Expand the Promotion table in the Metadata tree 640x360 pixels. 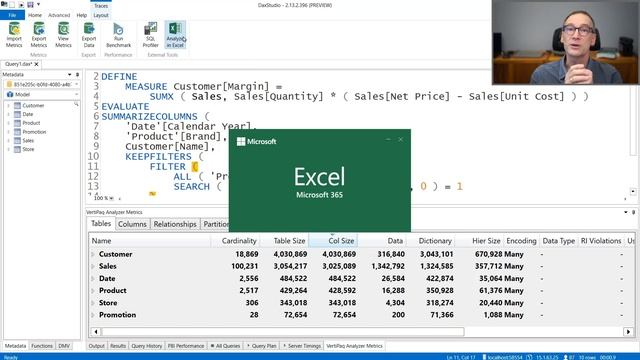pyautogui.click(x=9, y=132)
